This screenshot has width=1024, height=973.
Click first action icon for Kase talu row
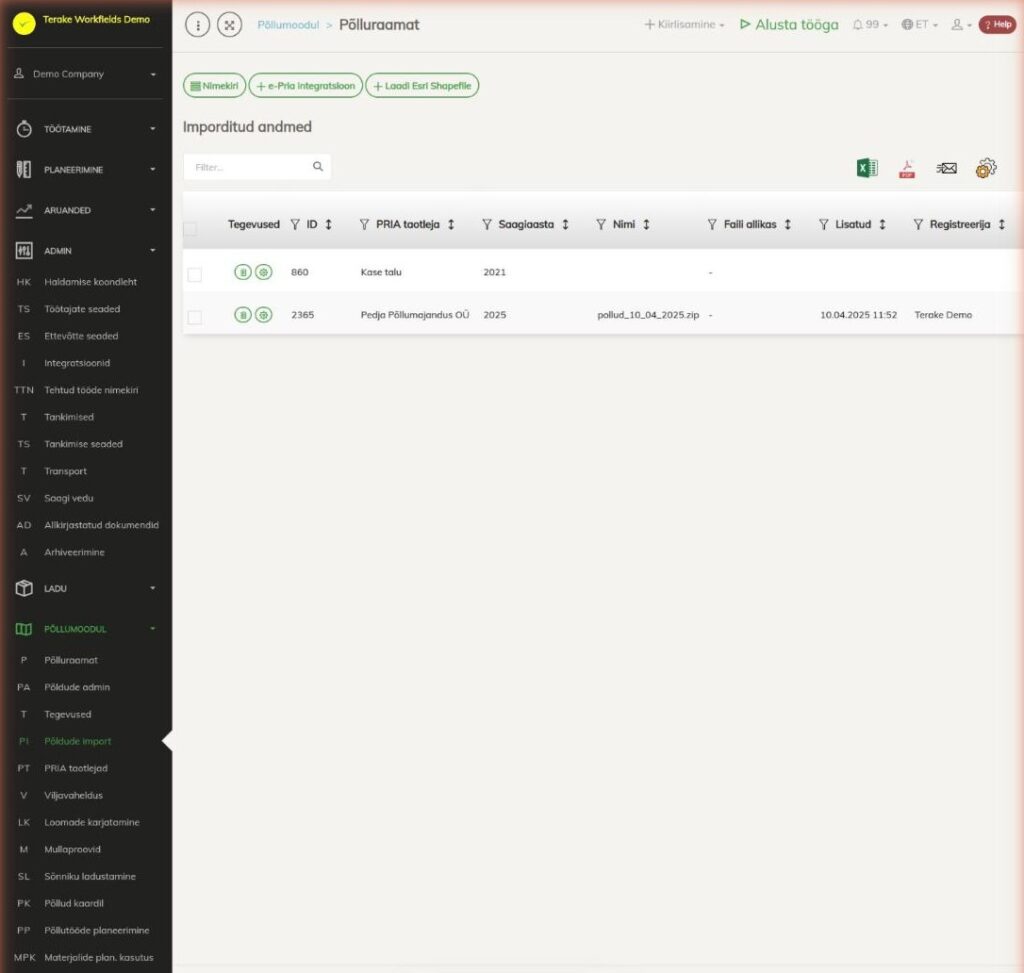pos(242,272)
